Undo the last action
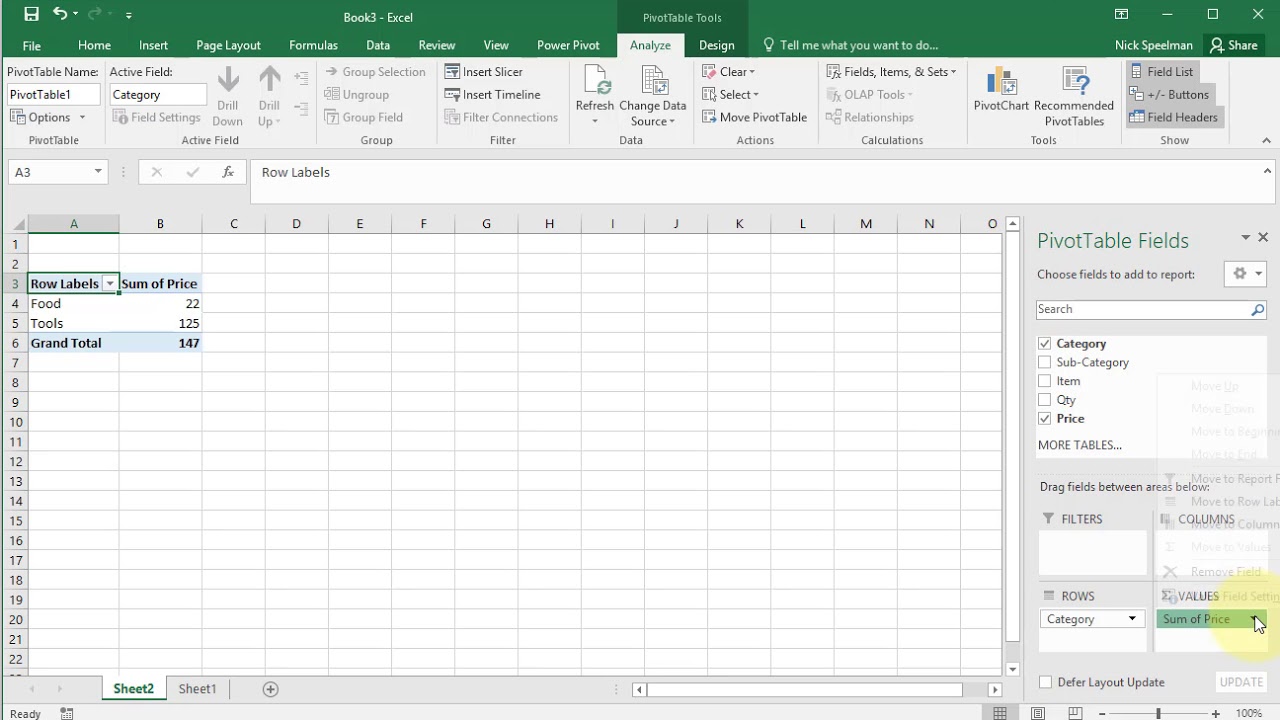Image resolution: width=1280 pixels, height=720 pixels. tap(61, 15)
